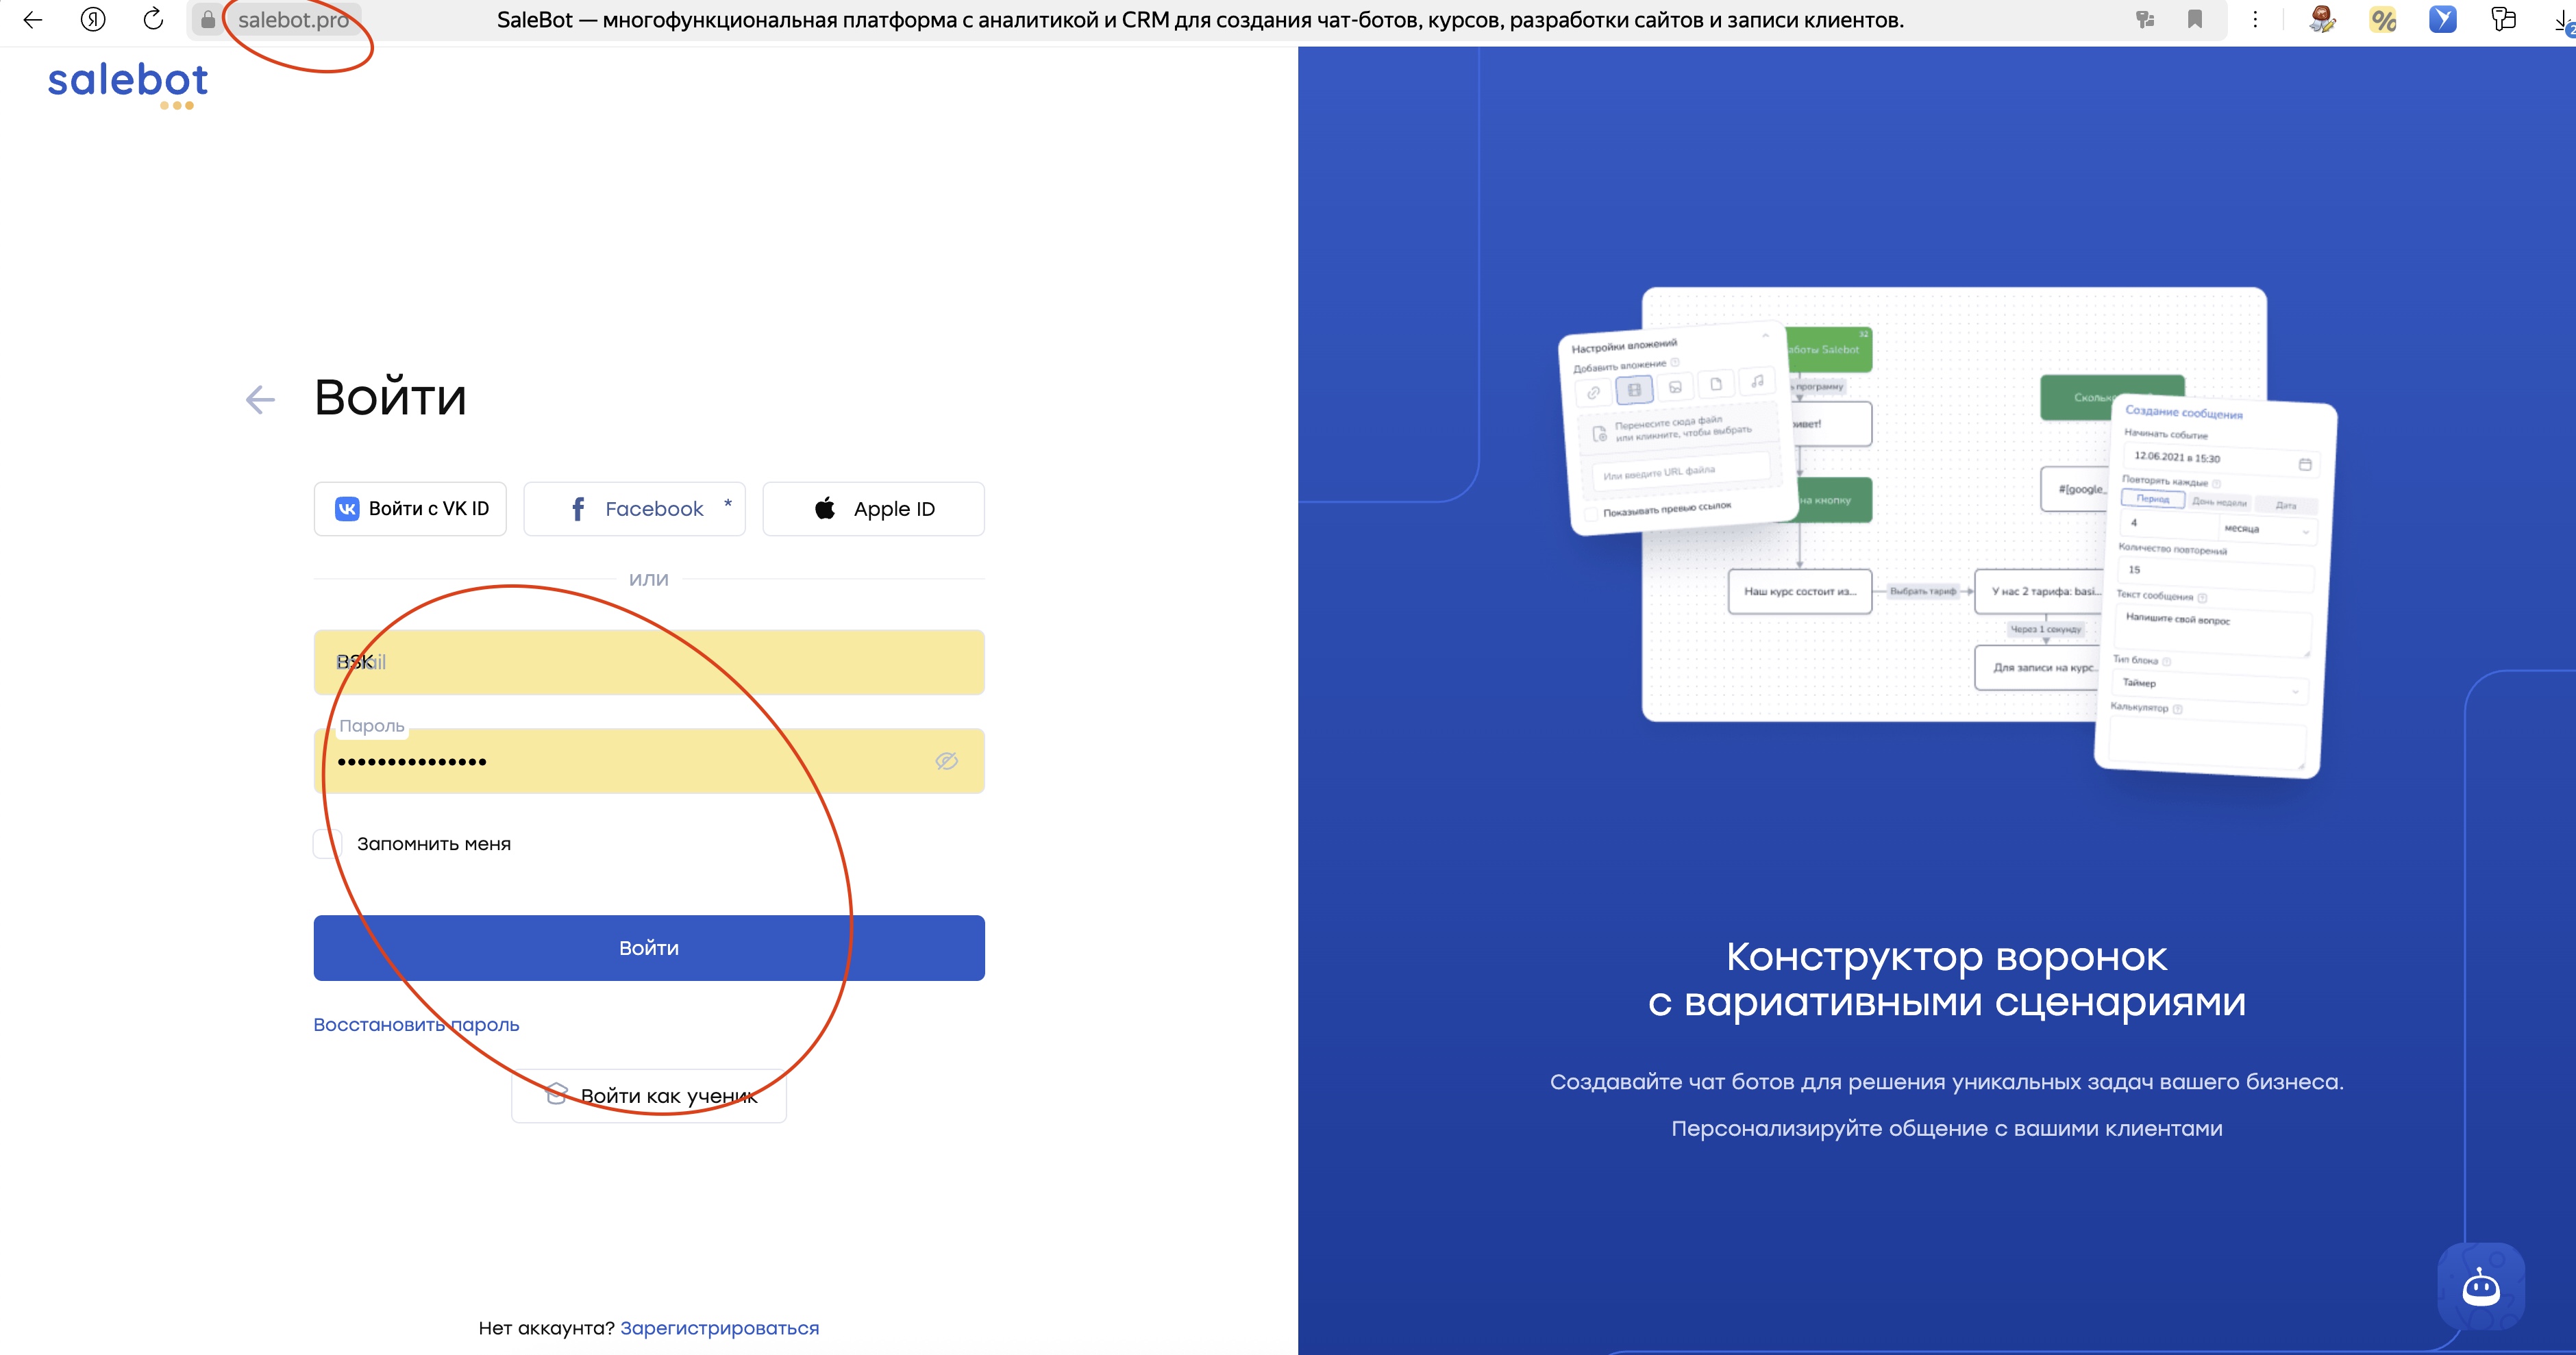2576x1355 pixels.
Task: Open the percent discount extension icon
Action: [x=2383, y=19]
